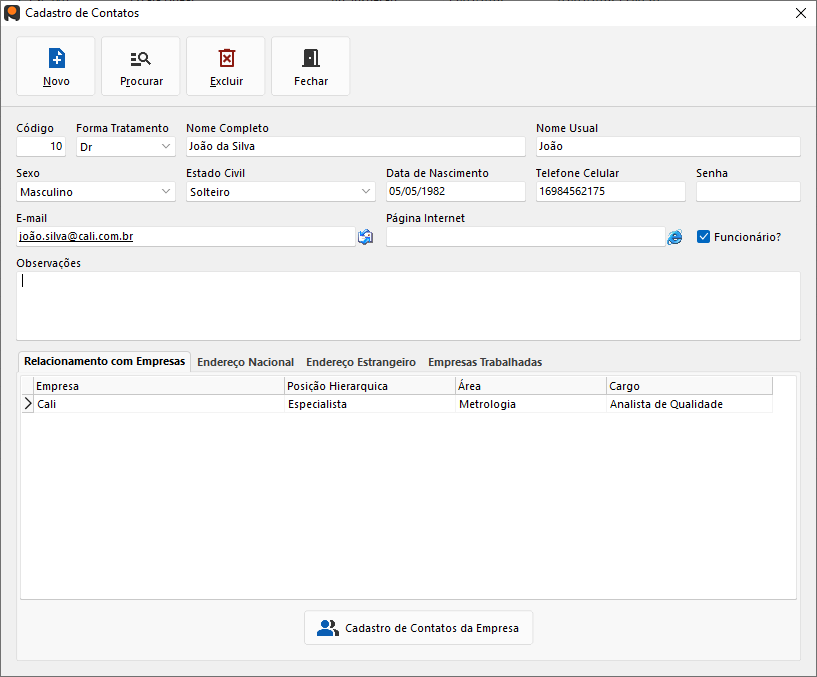Click the Cargo column header
Image resolution: width=817 pixels, height=677 pixels.
click(x=688, y=386)
